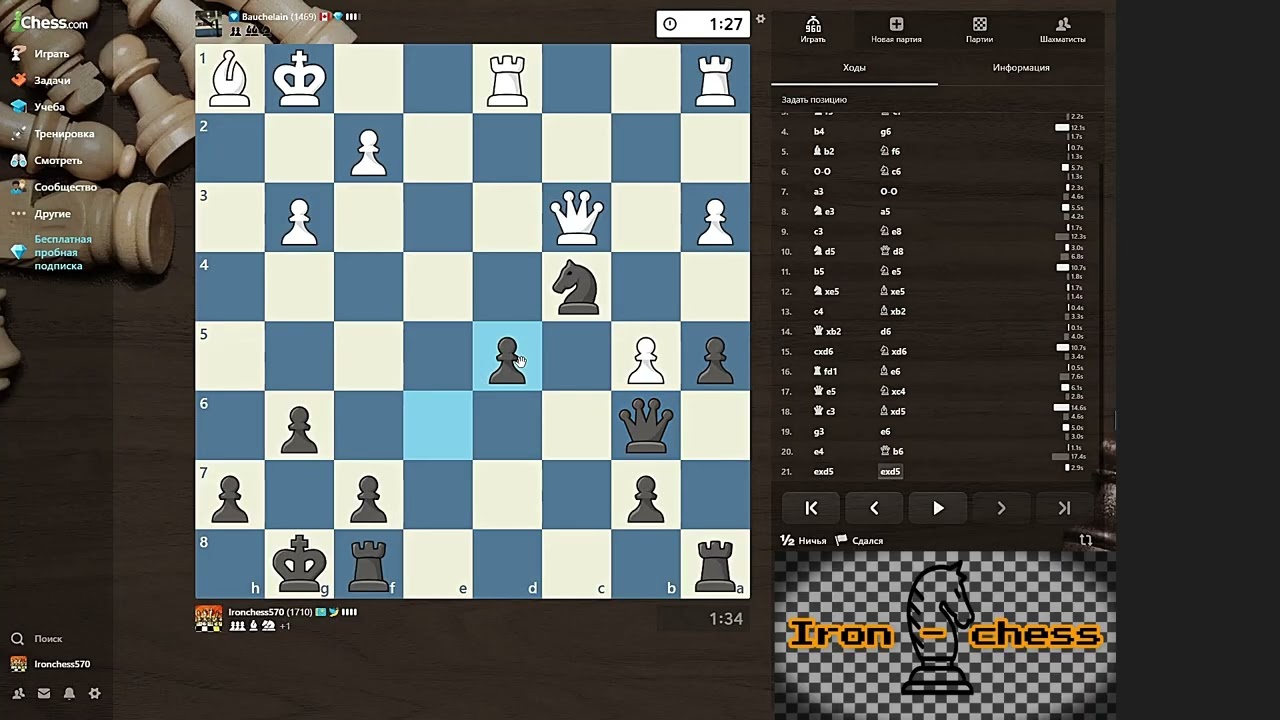Click top Играть tab with 960 icon

(813, 30)
